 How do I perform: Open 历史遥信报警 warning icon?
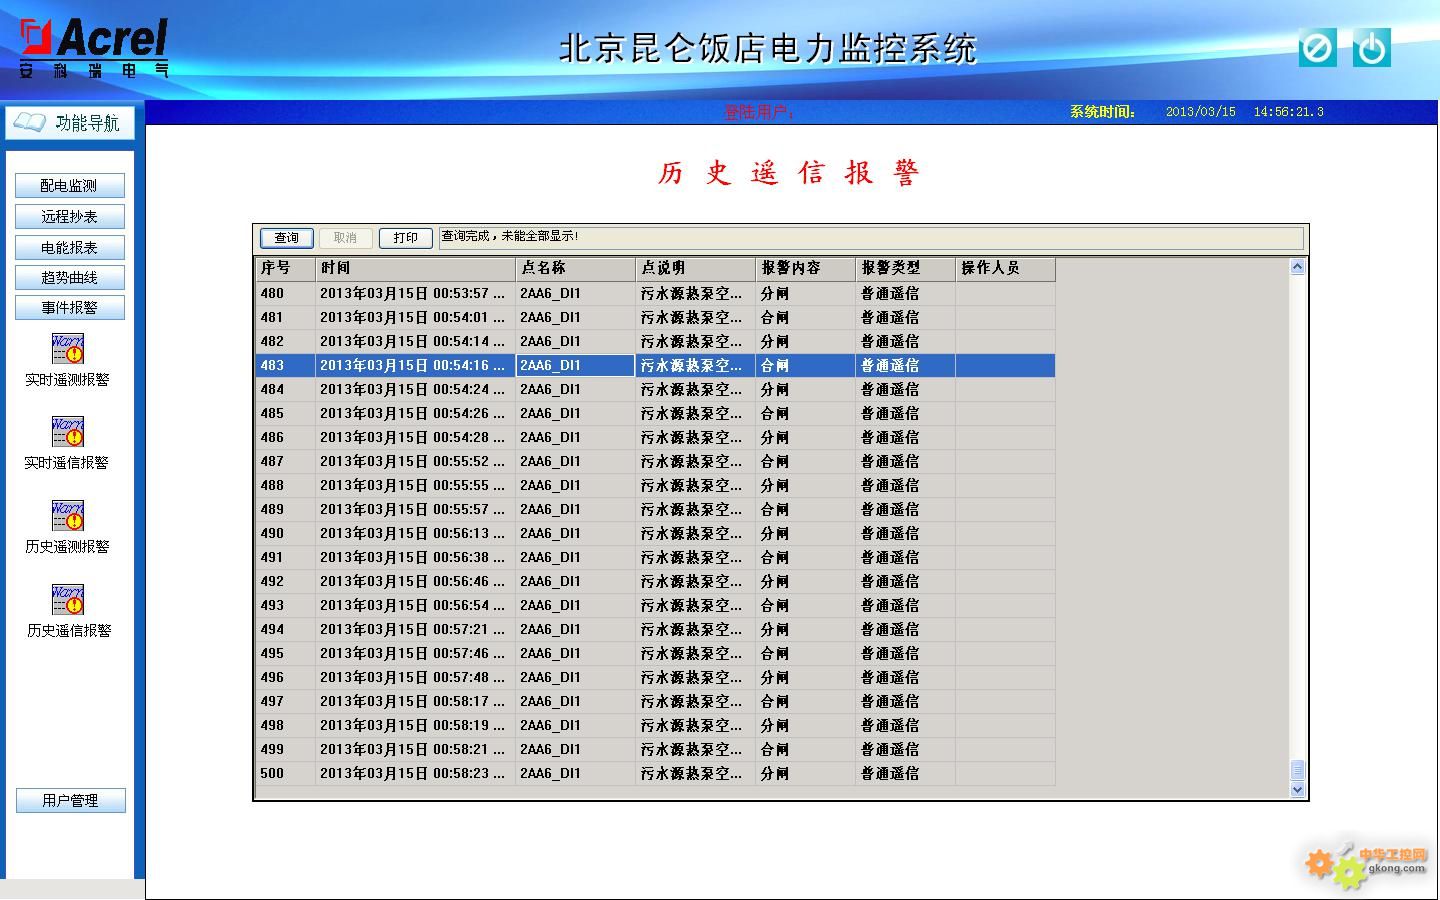68,600
